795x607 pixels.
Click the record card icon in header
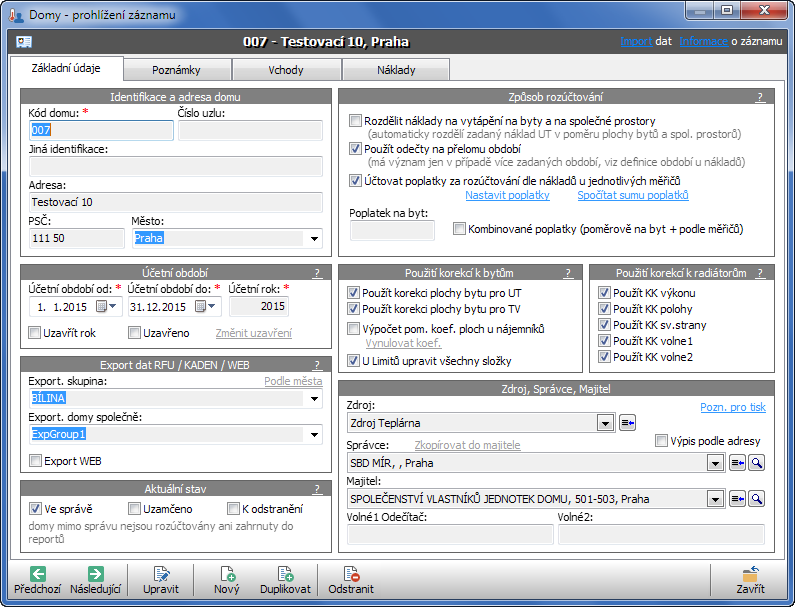[24, 42]
